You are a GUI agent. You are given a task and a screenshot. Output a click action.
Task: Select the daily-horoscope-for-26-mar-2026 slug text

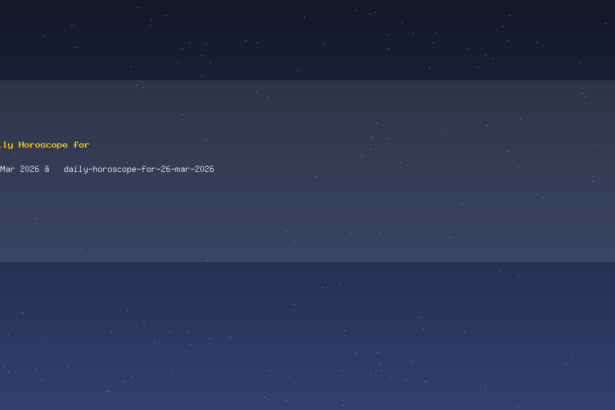coord(139,169)
